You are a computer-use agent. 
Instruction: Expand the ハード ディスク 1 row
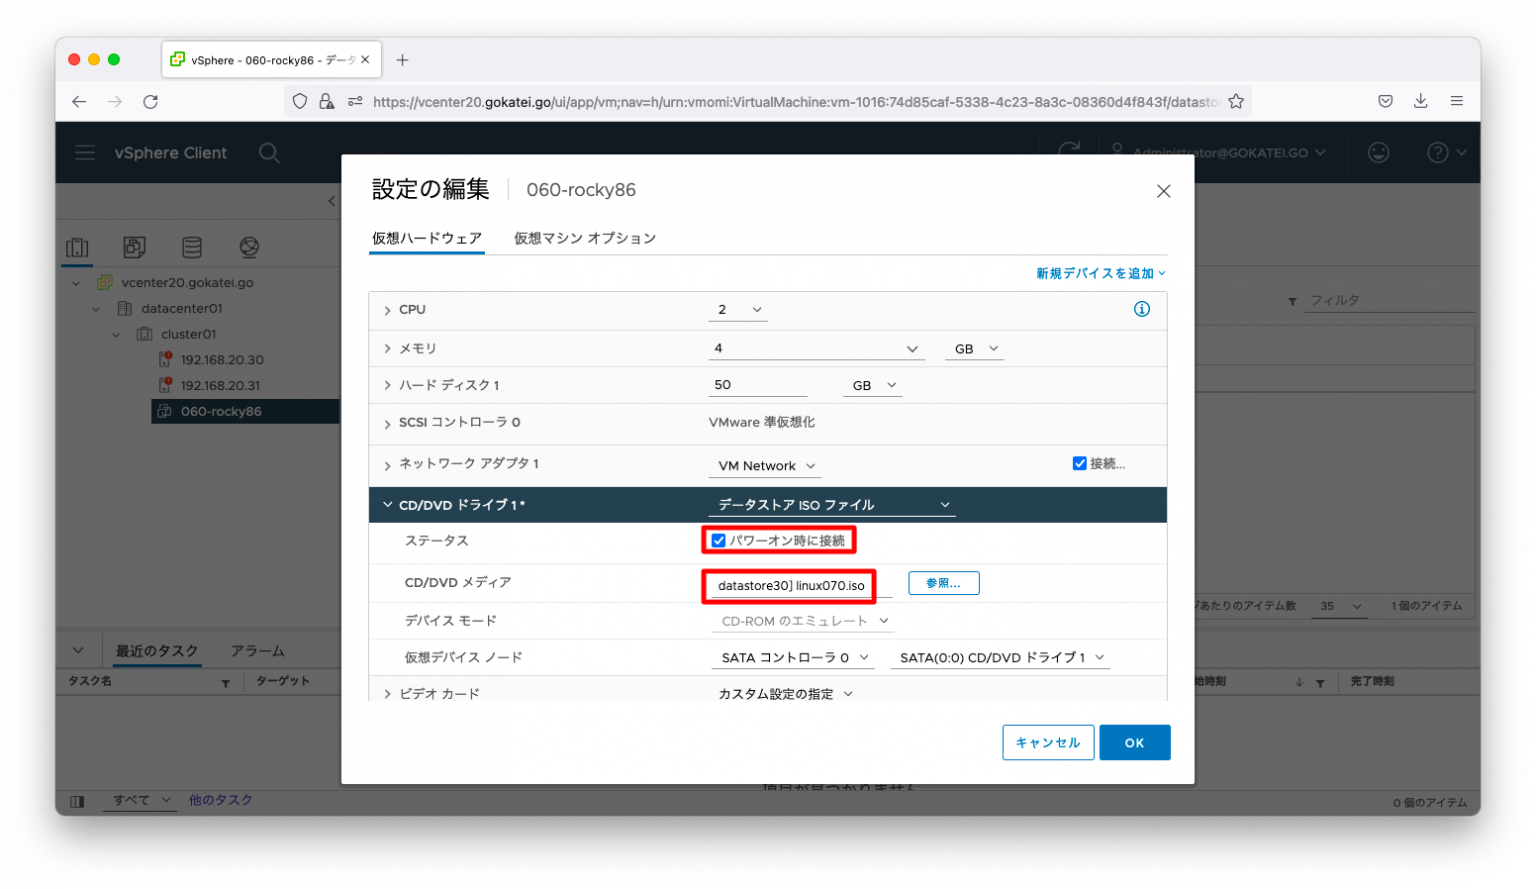[x=387, y=386]
